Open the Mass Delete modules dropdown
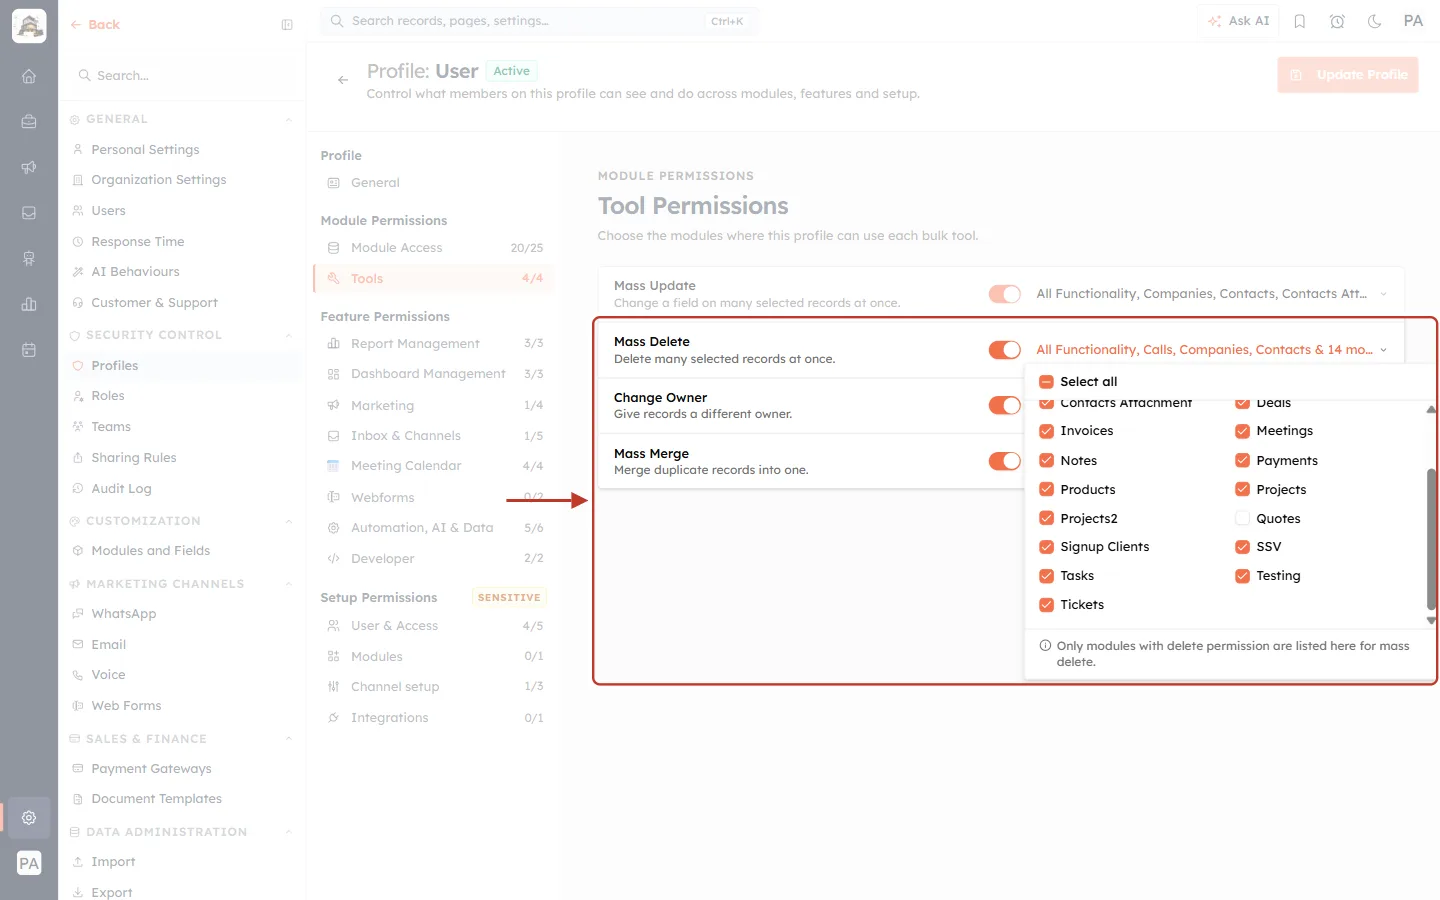The width and height of the screenshot is (1440, 900). (1212, 349)
